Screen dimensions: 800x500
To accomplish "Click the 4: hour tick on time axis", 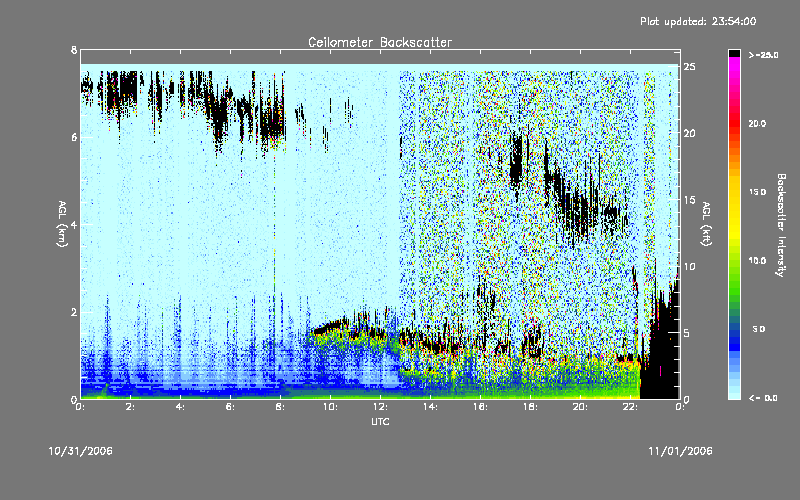I will pos(180,407).
